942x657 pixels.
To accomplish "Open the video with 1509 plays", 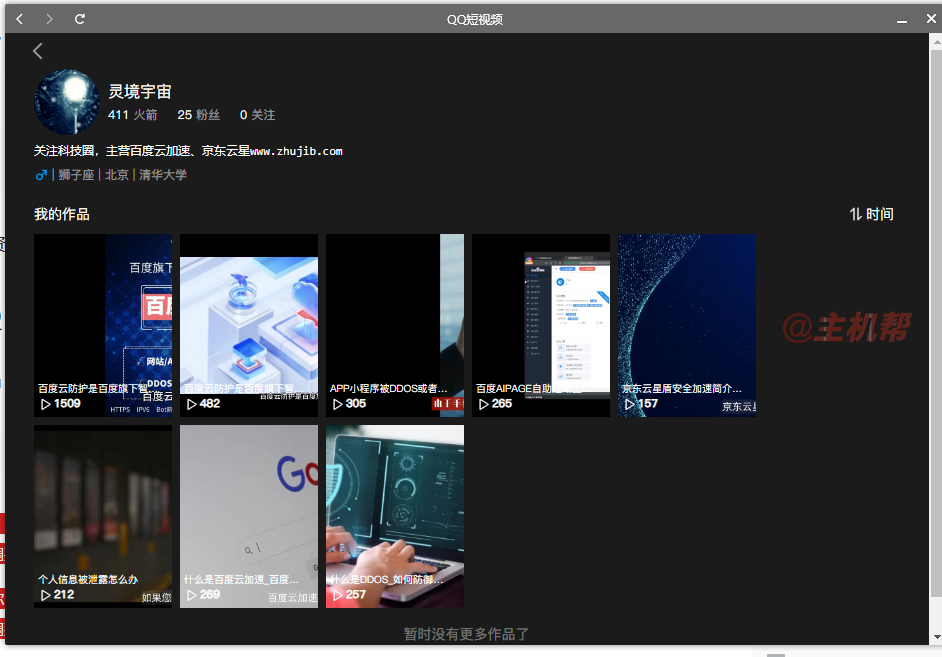I will [x=103, y=325].
